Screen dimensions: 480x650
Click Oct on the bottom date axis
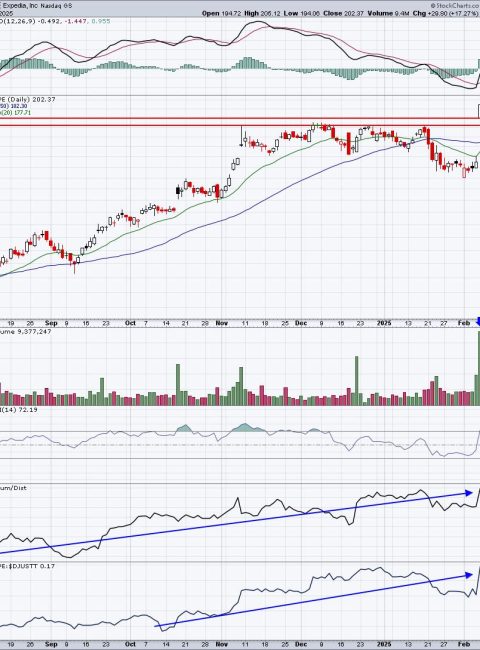(130, 644)
